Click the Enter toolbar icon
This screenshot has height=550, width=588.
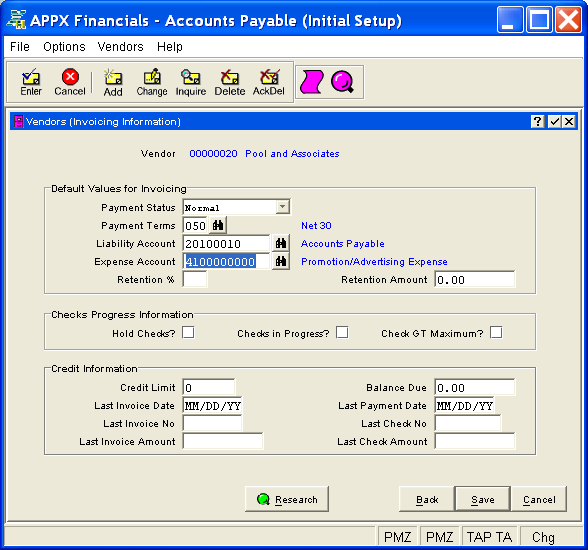click(31, 82)
